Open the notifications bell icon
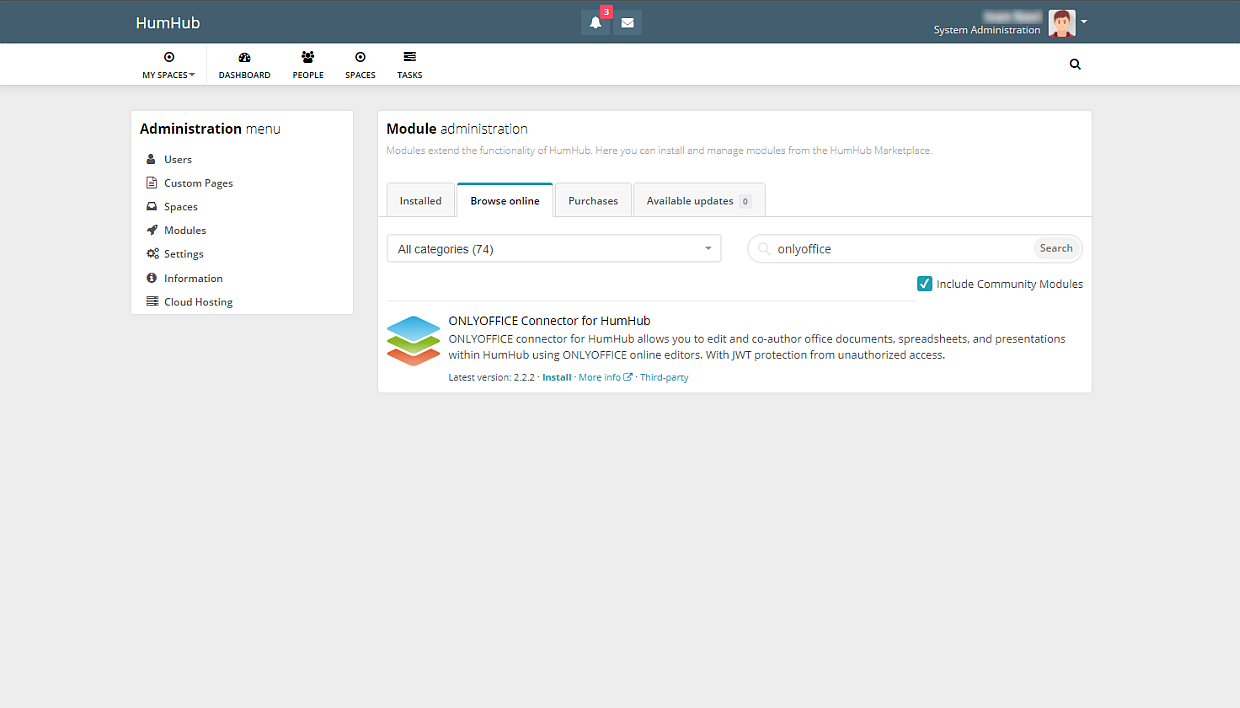Screen dimensions: 1240x708 coord(595,23)
